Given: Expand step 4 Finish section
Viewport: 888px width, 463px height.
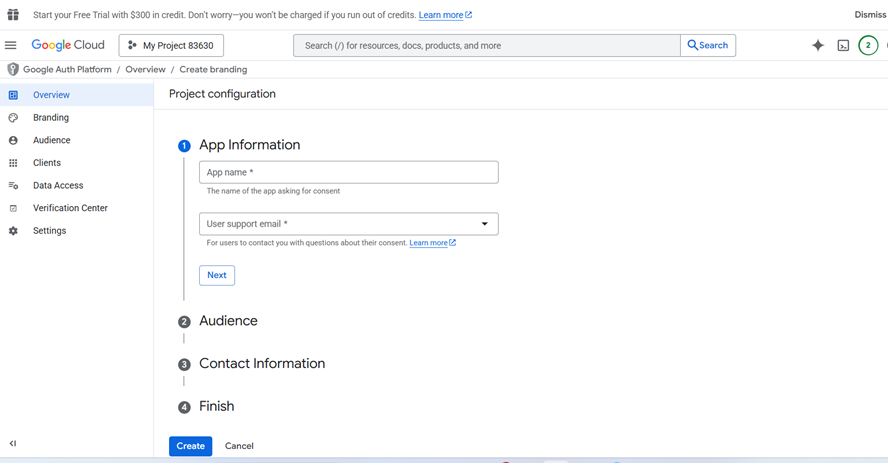Looking at the screenshot, I should pos(216,406).
